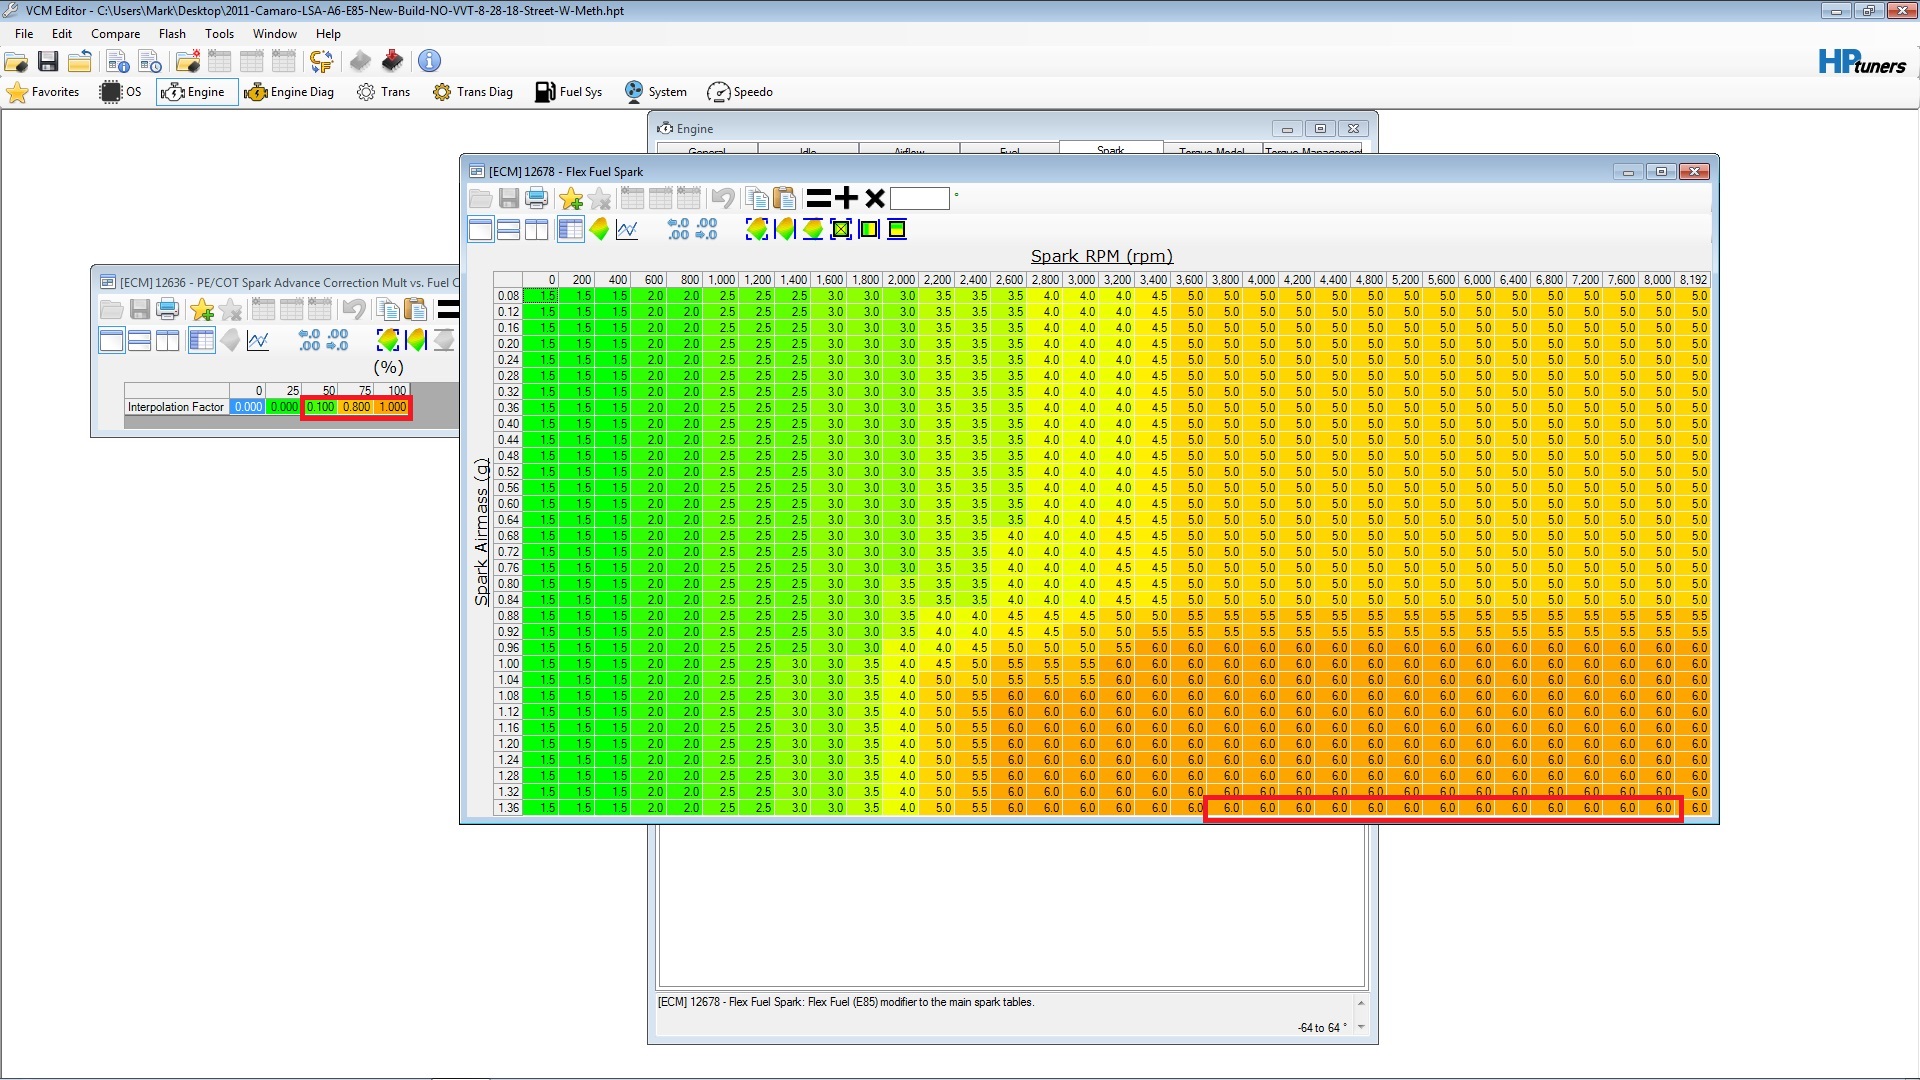The height and width of the screenshot is (1080, 1920).
Task: Print the Flex Fuel Spark table
Action: click(537, 198)
